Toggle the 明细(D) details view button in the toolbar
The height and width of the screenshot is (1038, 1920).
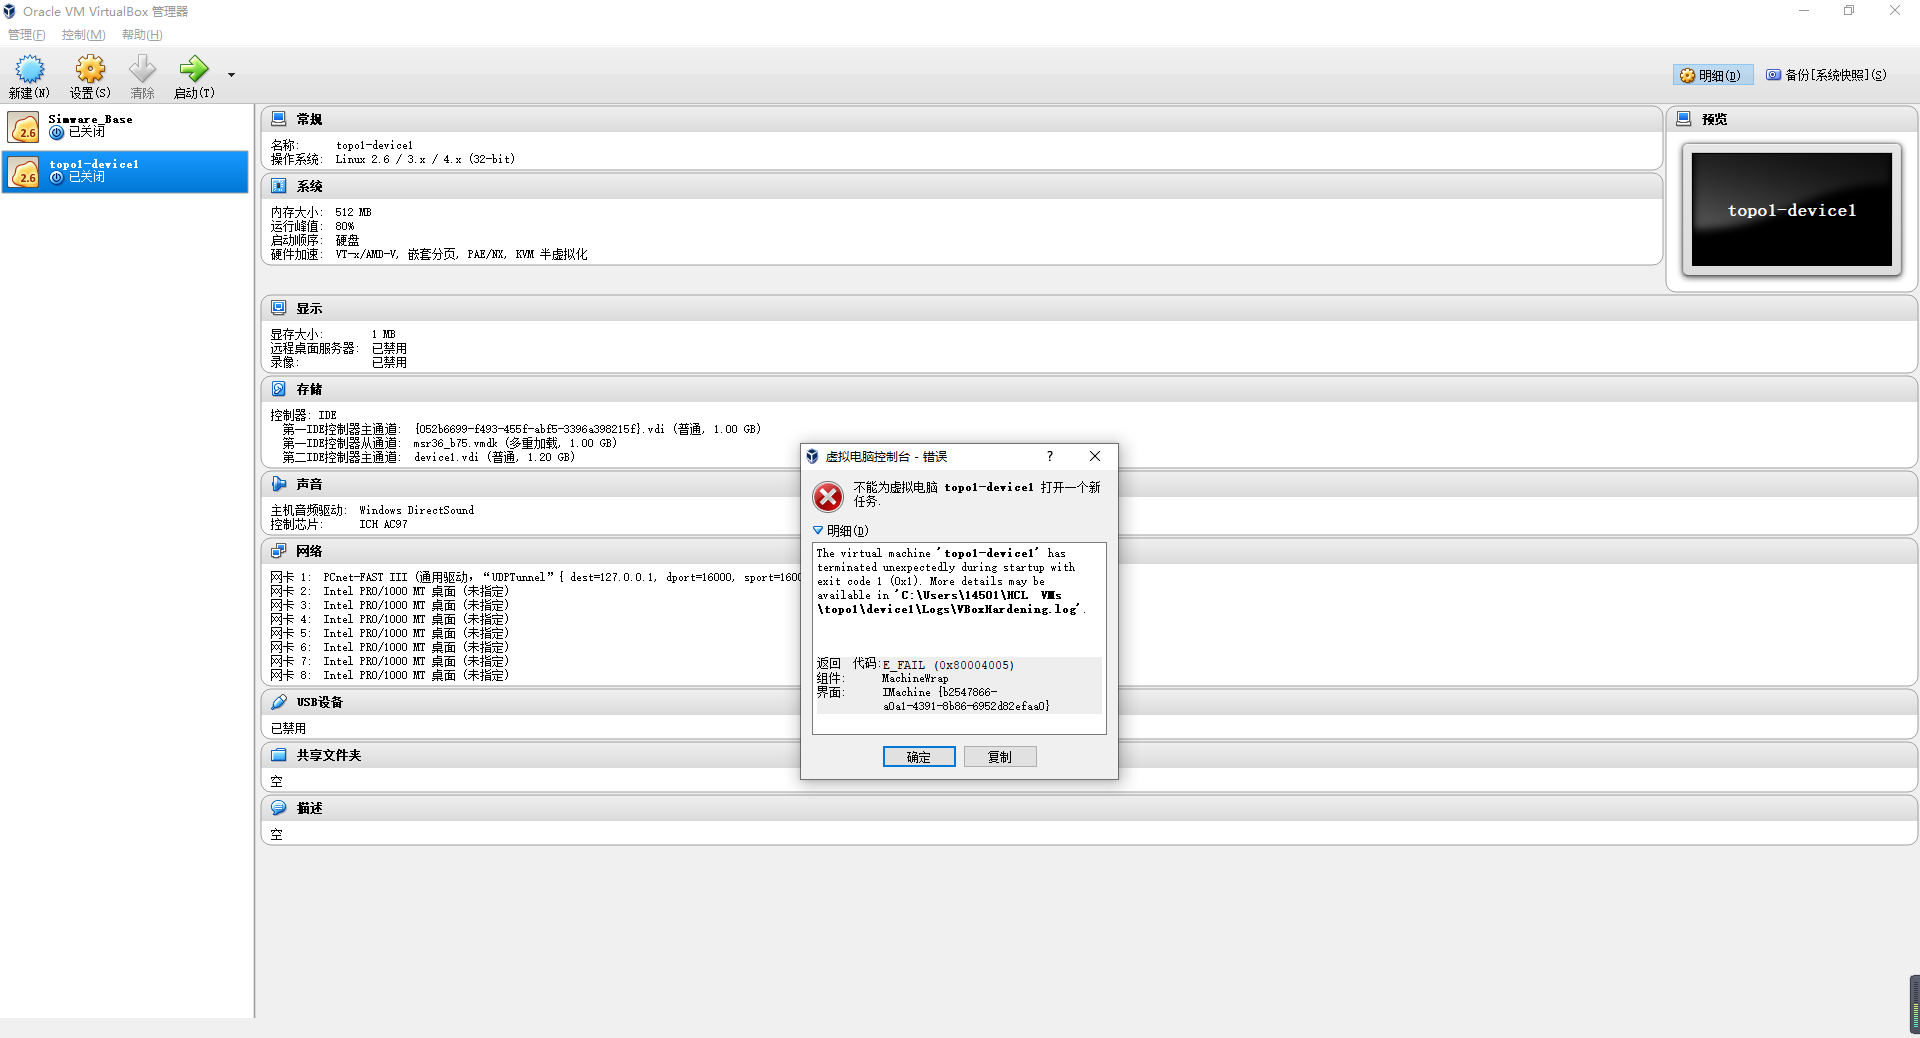[1712, 75]
